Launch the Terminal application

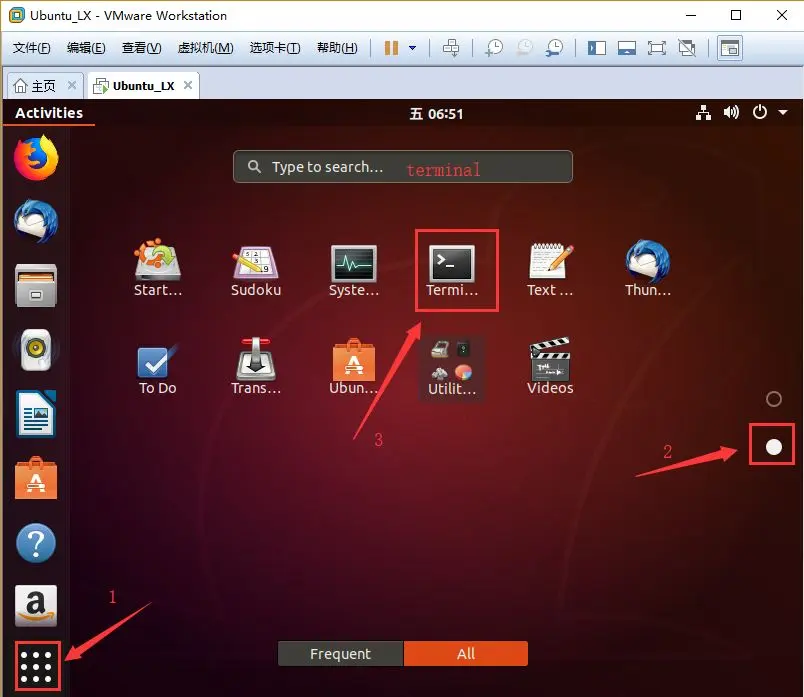(x=452, y=271)
